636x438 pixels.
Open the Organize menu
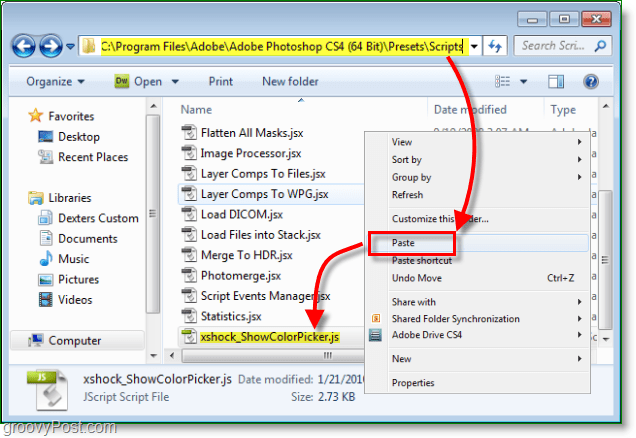56,82
